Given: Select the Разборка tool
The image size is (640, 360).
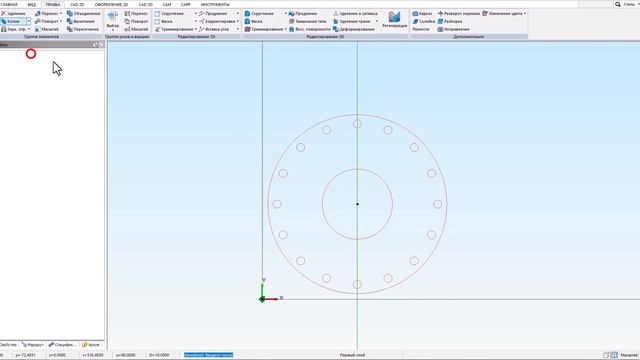Looking at the screenshot, I should point(450,21).
